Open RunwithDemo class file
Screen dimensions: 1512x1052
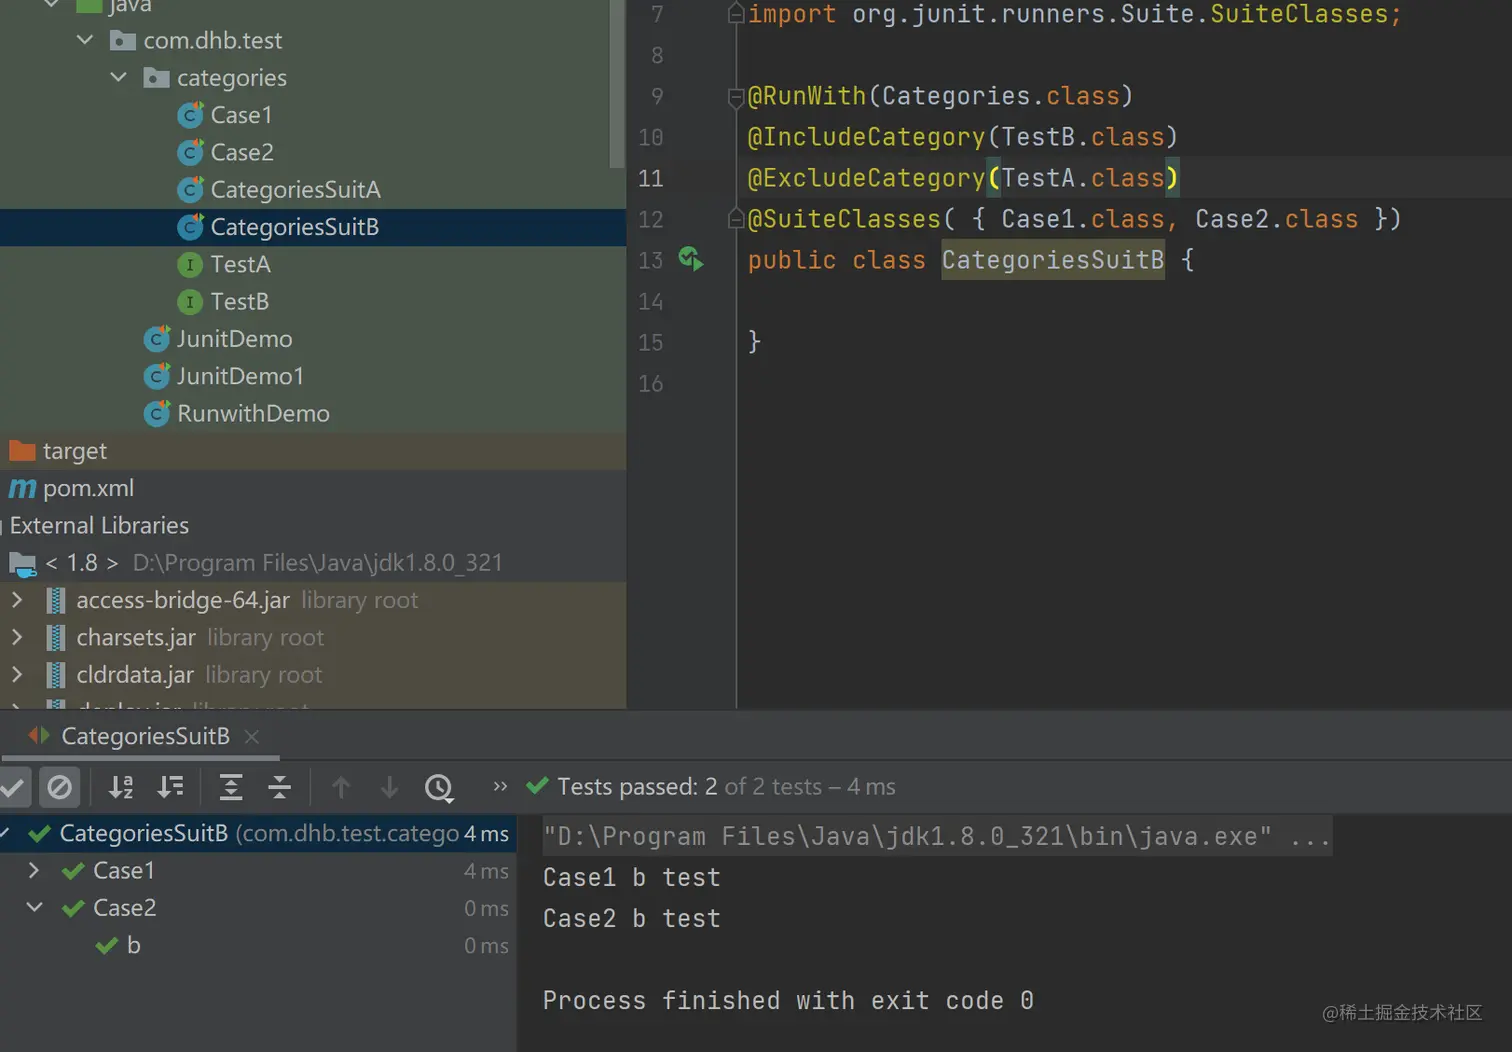click(x=253, y=414)
